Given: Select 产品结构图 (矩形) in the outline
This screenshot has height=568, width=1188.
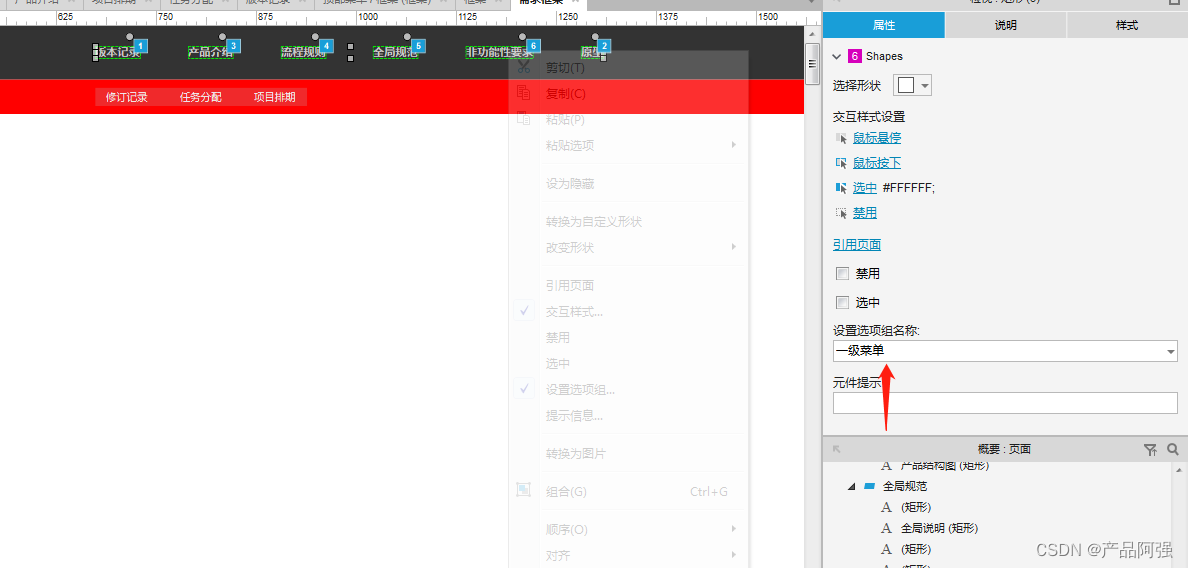Looking at the screenshot, I should click(x=945, y=467).
